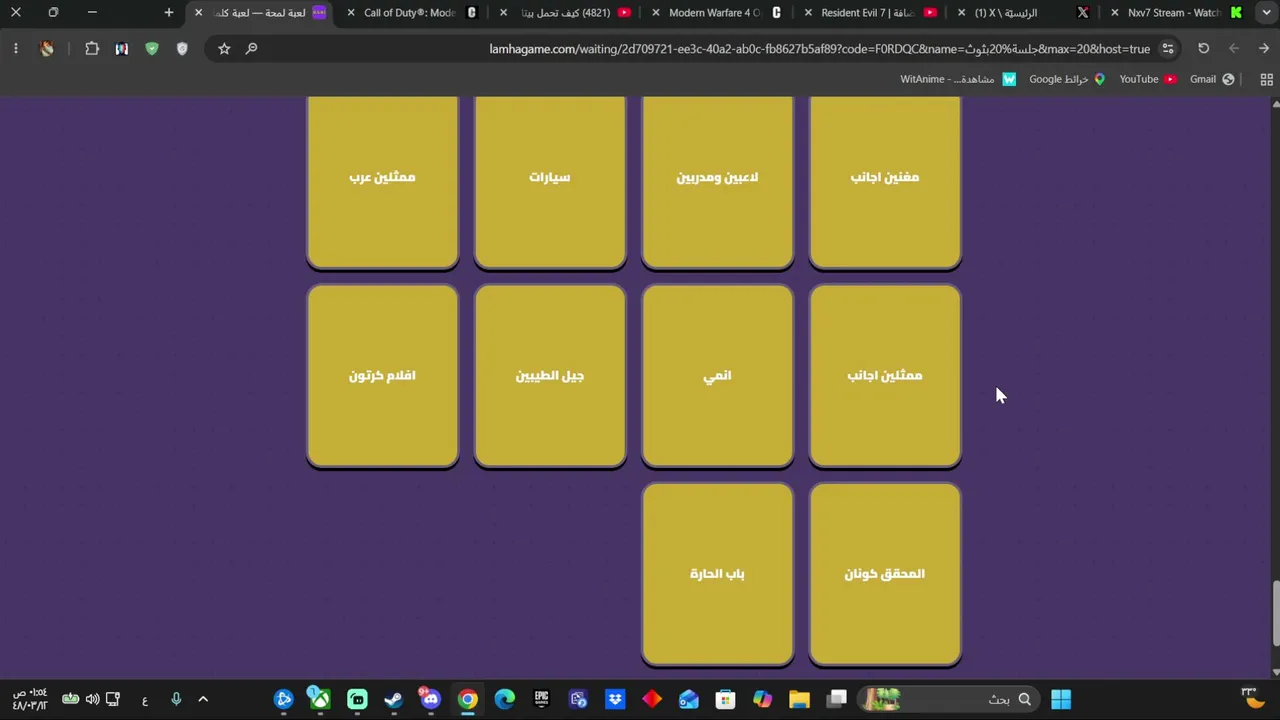This screenshot has width=1280, height=720.
Task: Open the Xbox app from taskbar
Action: (320, 699)
